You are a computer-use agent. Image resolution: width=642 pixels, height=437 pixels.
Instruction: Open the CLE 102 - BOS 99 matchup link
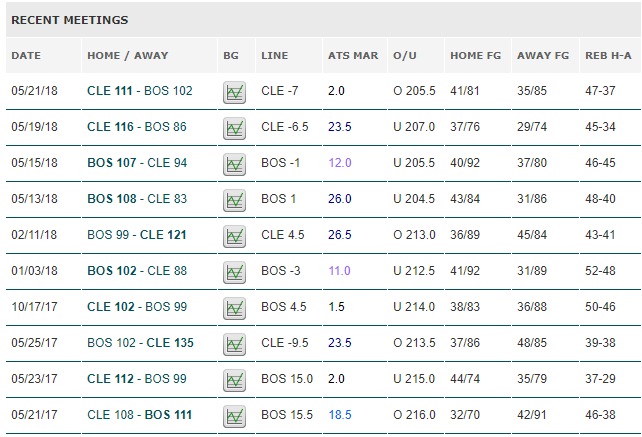click(x=137, y=307)
